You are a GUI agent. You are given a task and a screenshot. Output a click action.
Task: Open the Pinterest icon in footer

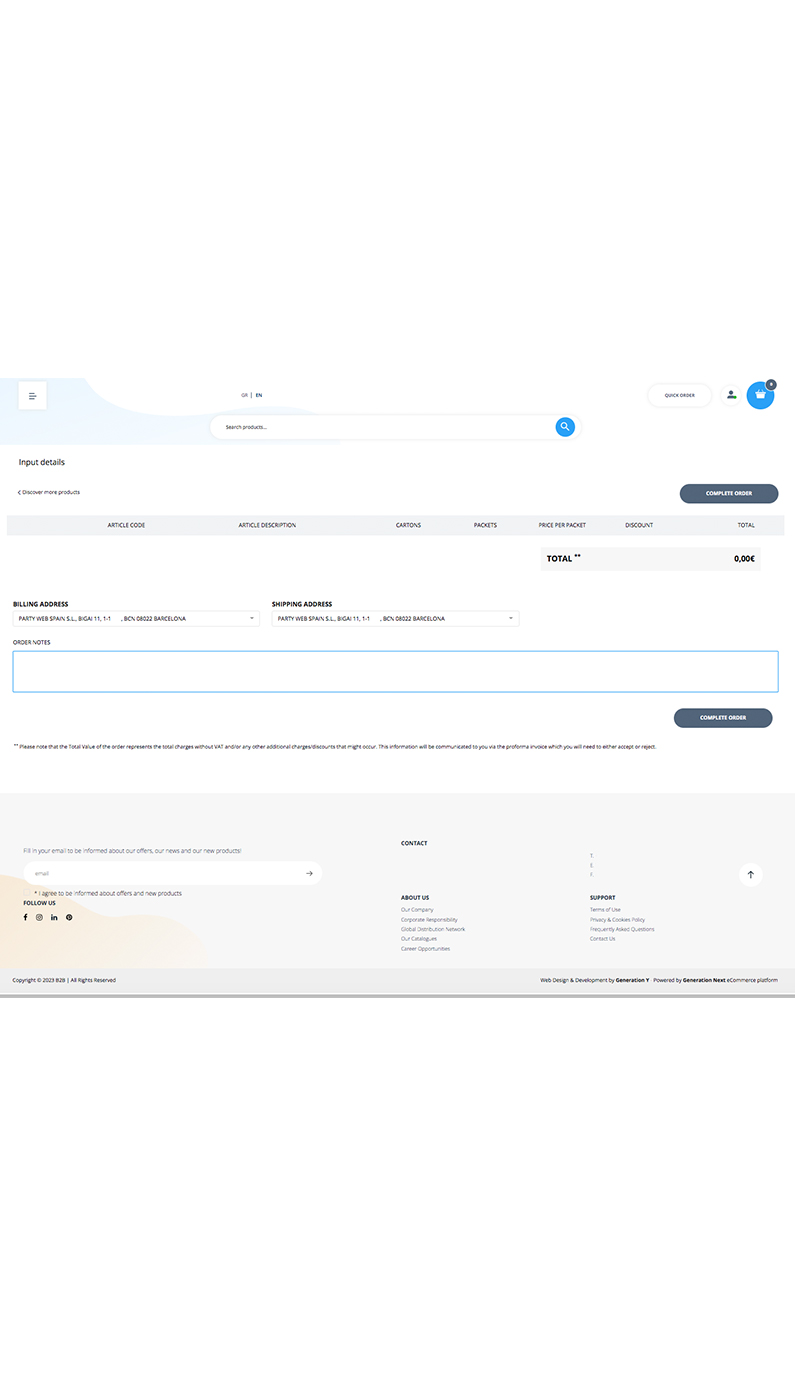69,917
